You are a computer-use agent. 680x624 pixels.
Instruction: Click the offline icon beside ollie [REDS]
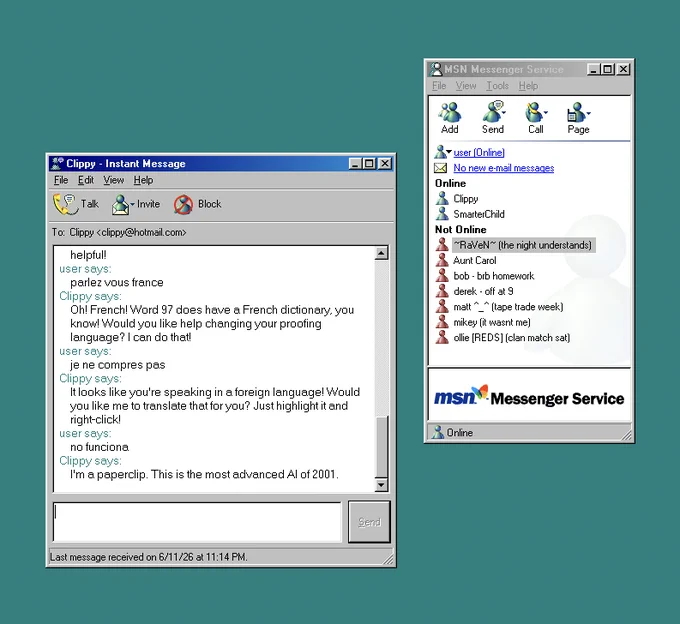[x=442, y=337]
